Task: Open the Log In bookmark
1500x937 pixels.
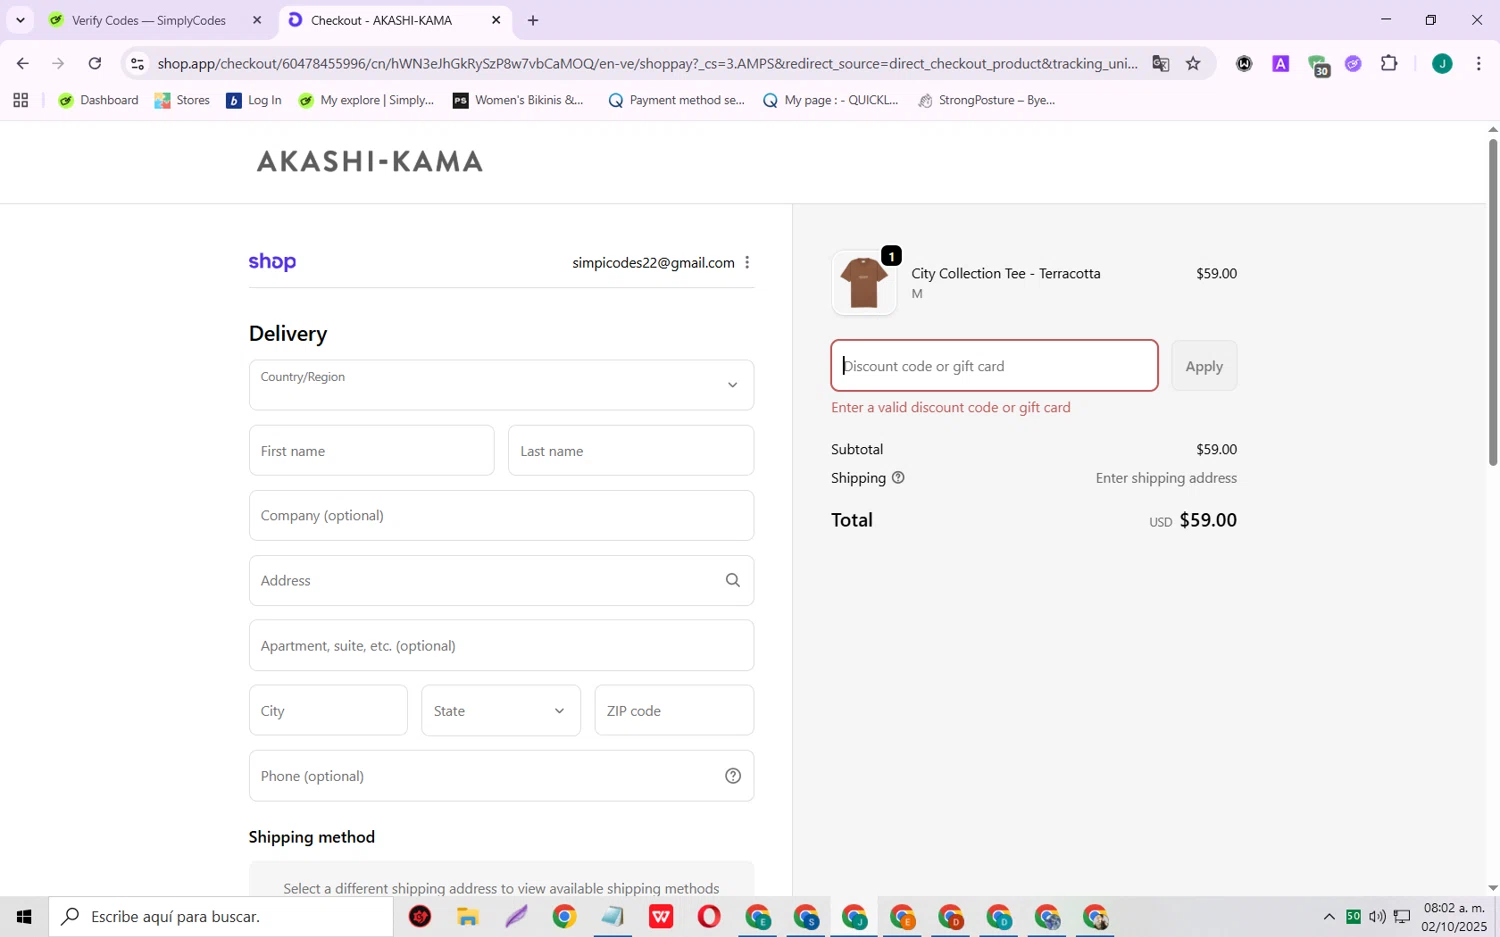Action: [254, 100]
